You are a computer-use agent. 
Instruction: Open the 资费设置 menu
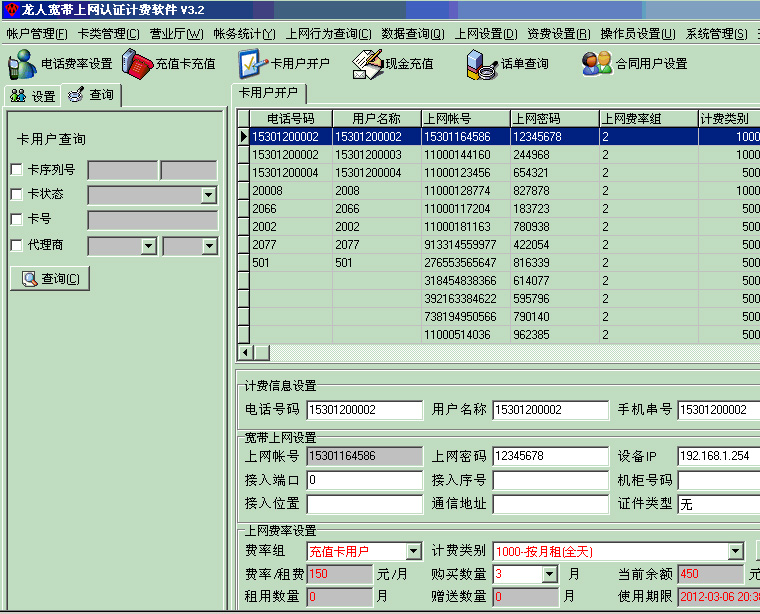pyautogui.click(x=559, y=34)
